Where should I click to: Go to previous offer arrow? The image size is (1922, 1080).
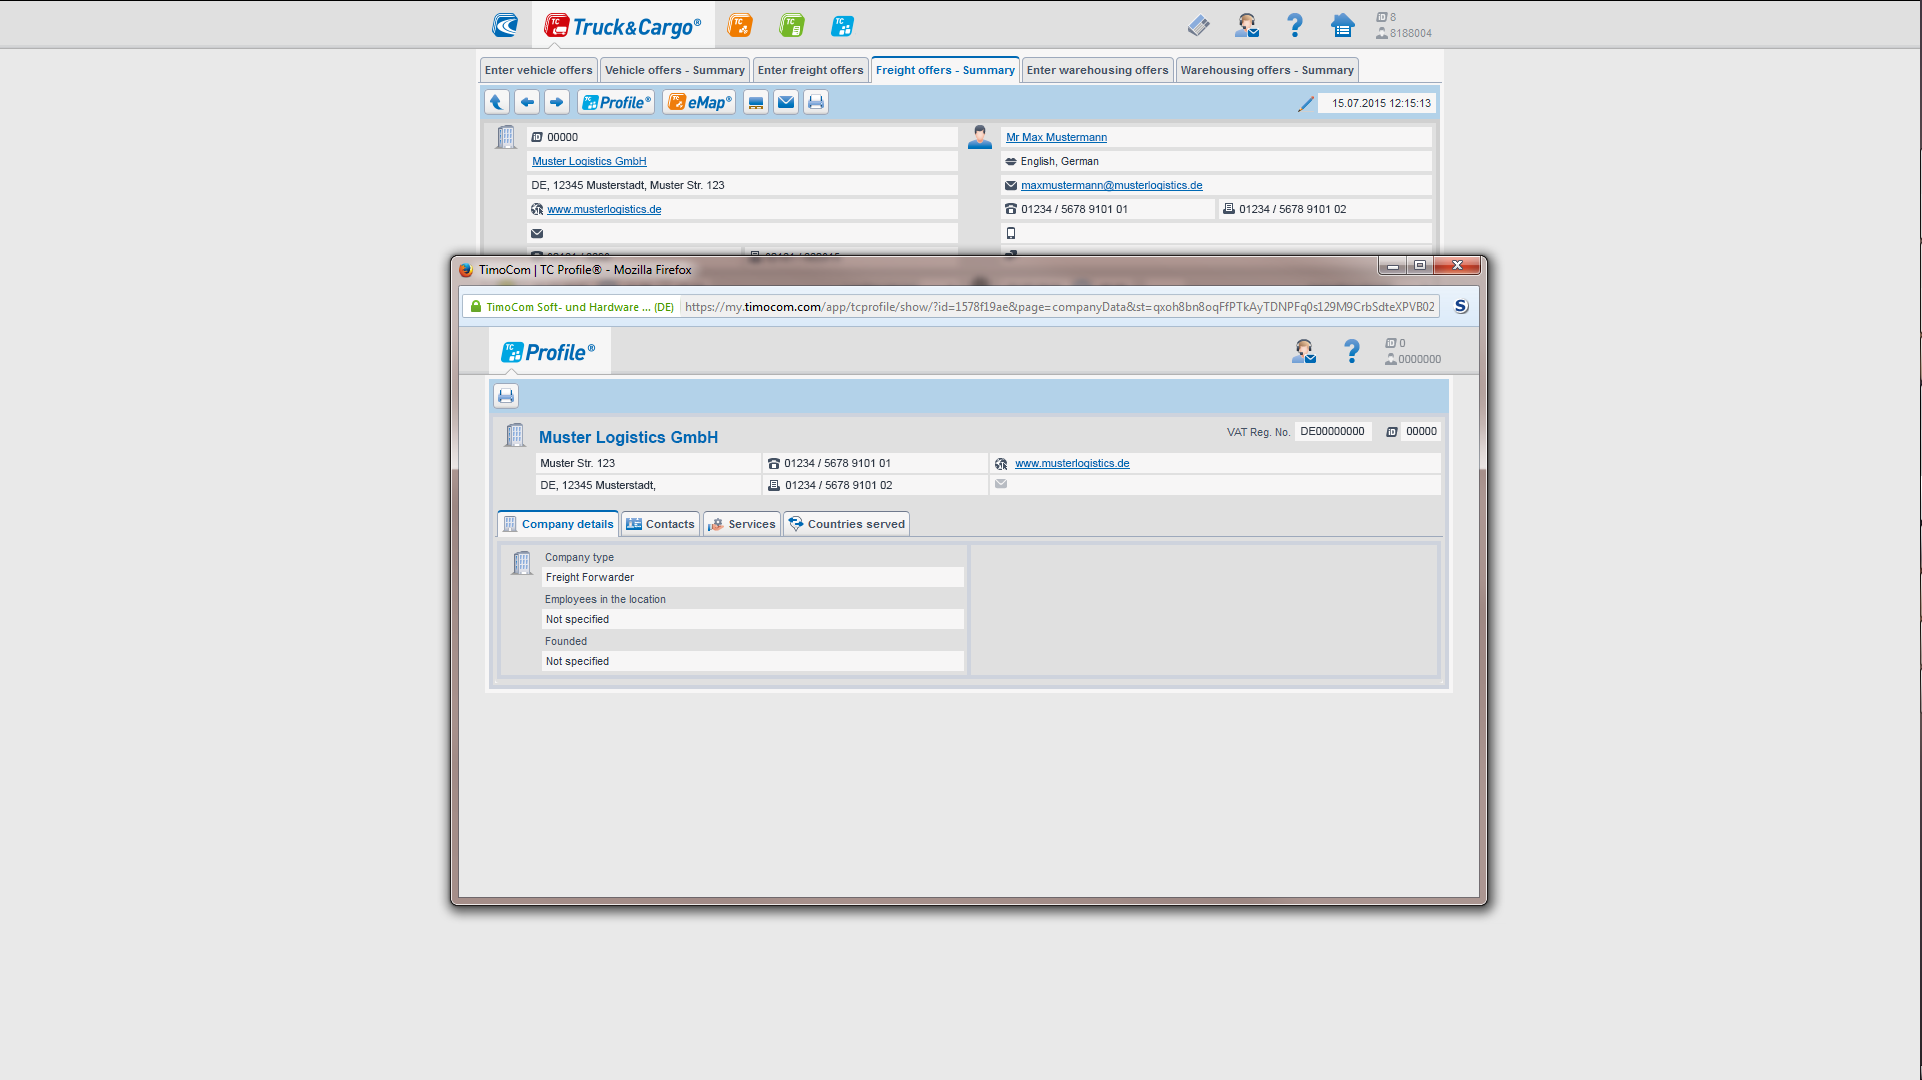527,102
